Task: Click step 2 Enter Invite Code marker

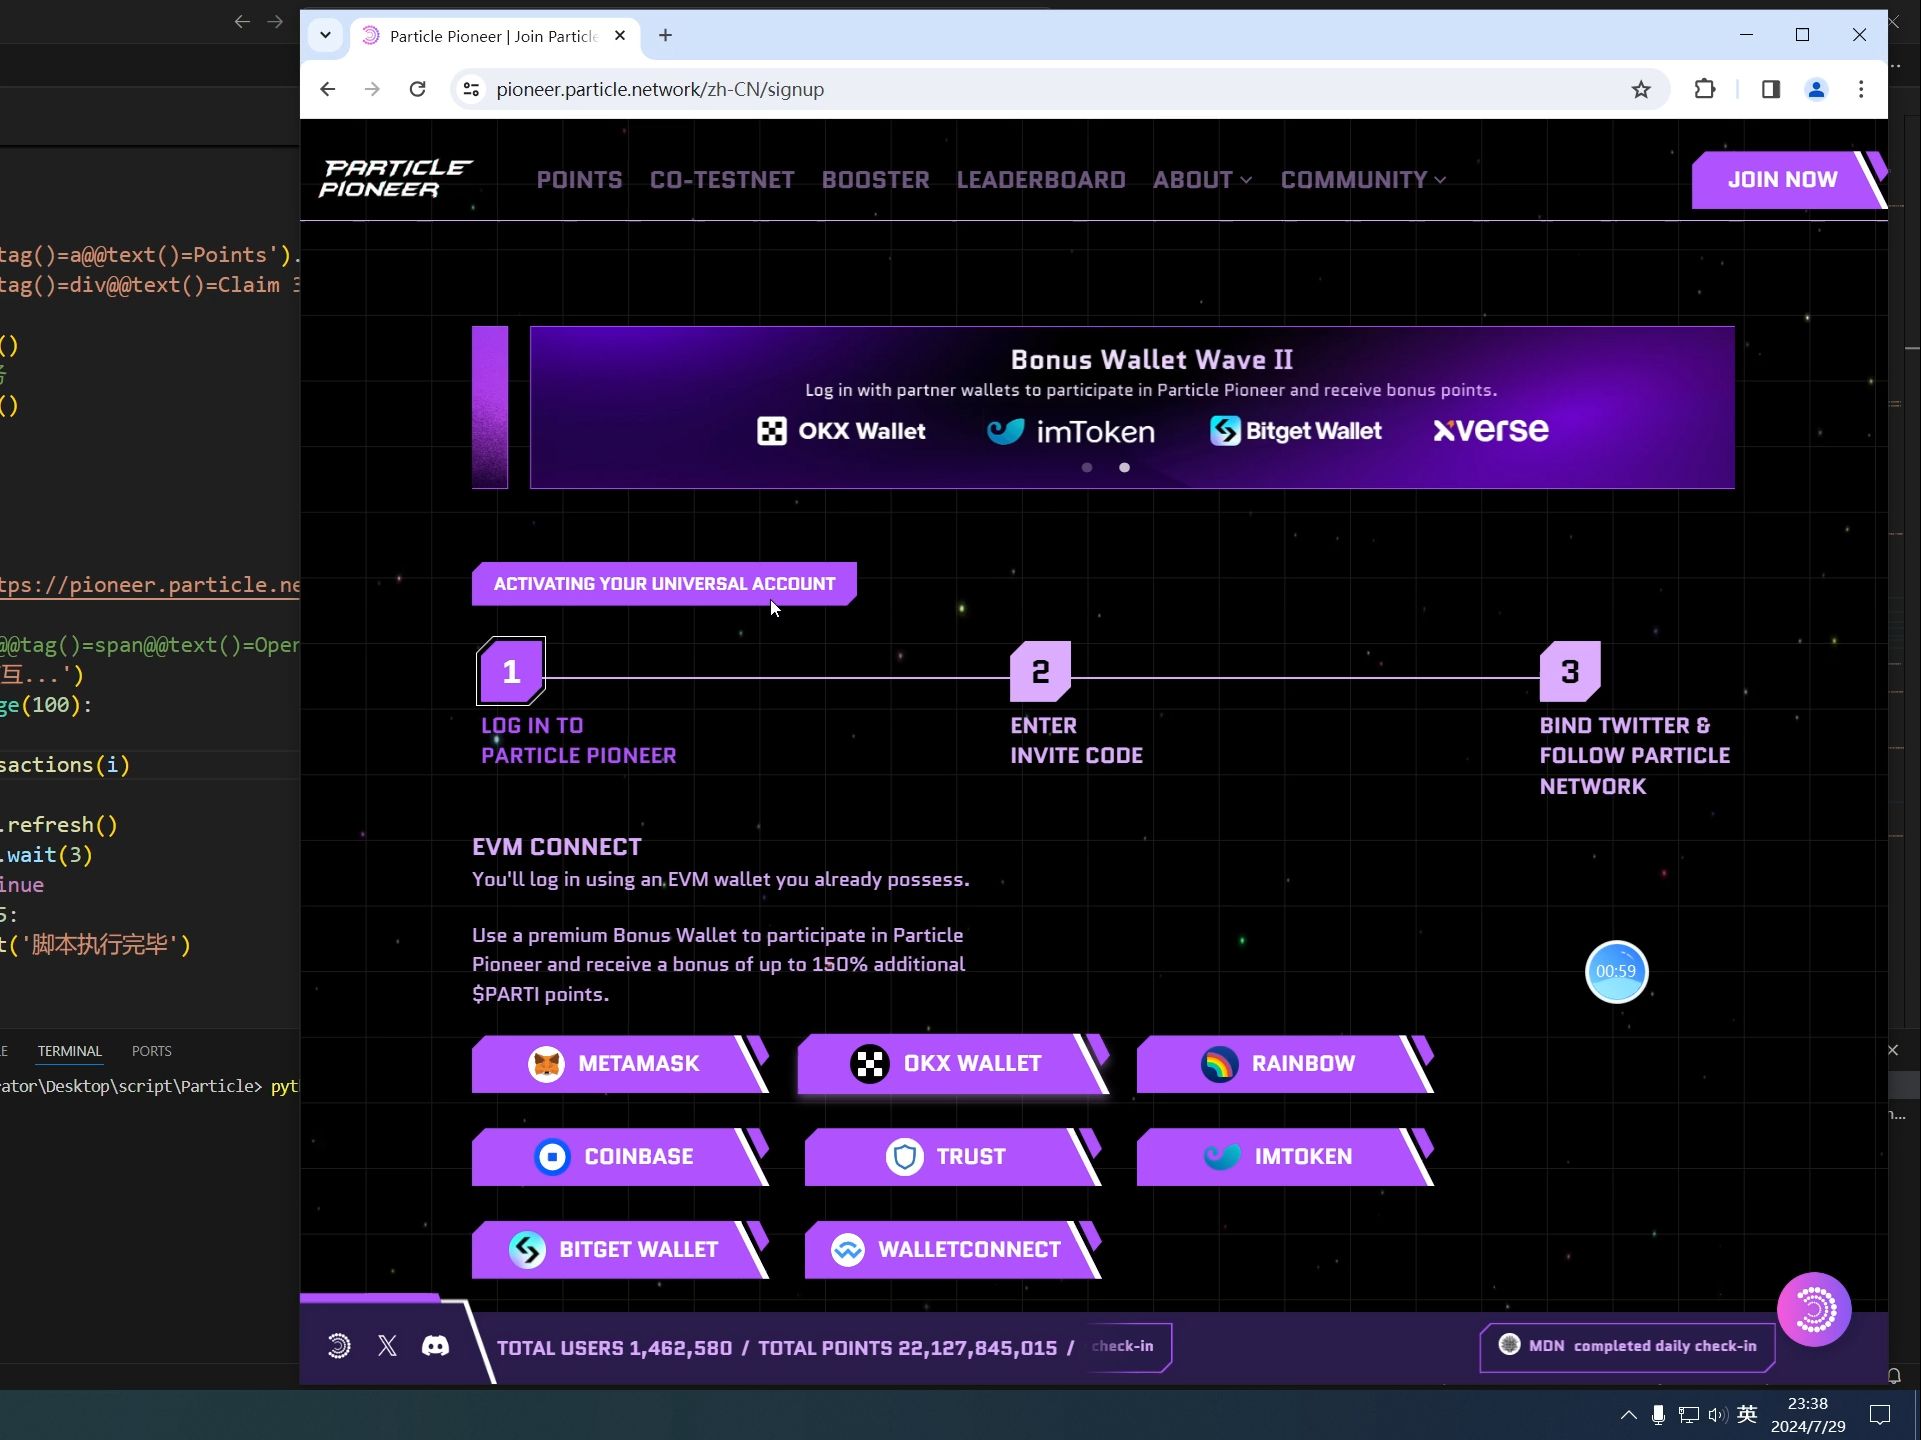Action: pos(1040,671)
